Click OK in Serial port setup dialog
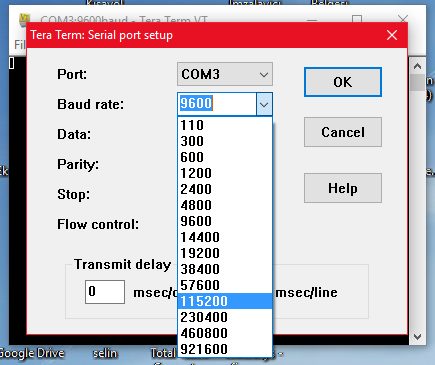This screenshot has height=365, width=435. tap(343, 82)
